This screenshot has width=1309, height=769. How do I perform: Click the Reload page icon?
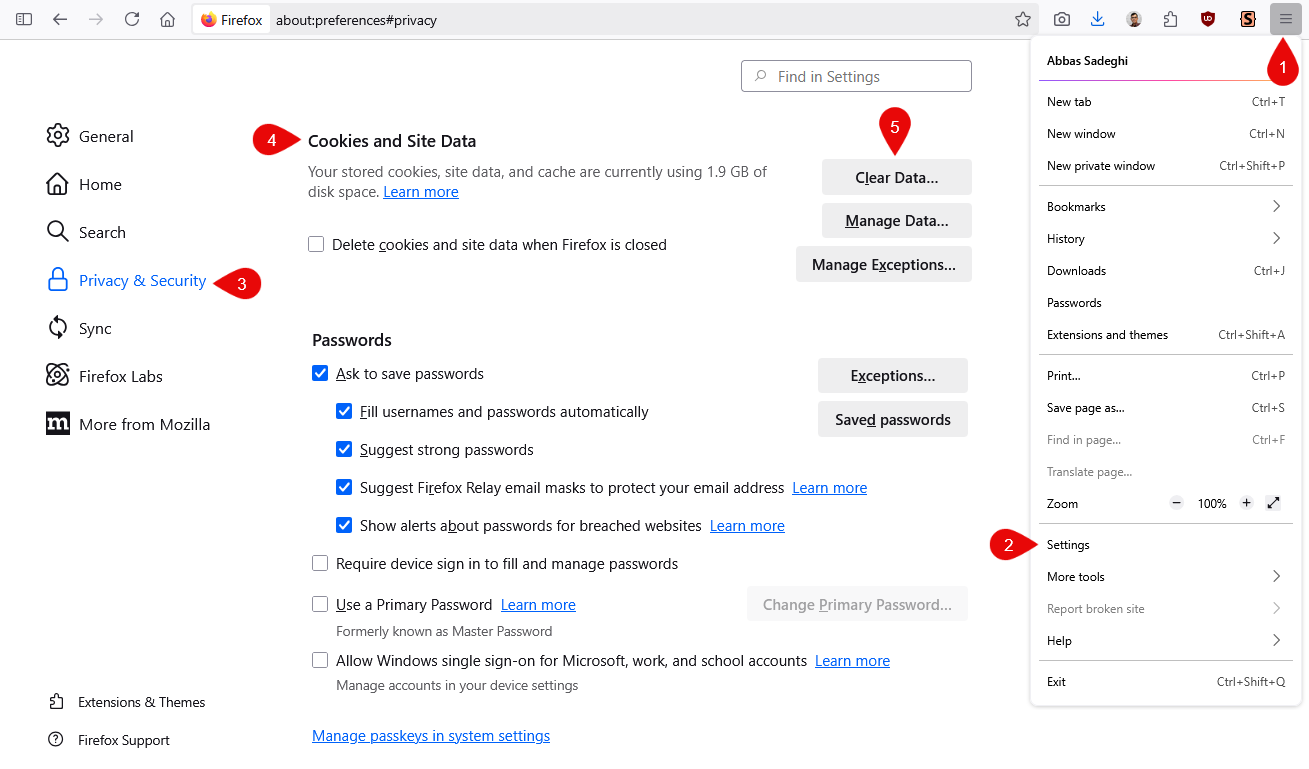click(x=132, y=19)
